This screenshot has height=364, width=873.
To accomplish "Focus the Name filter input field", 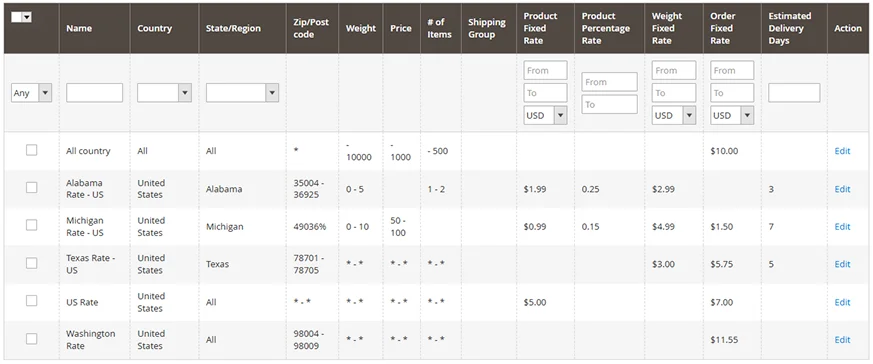I will pyautogui.click(x=94, y=93).
